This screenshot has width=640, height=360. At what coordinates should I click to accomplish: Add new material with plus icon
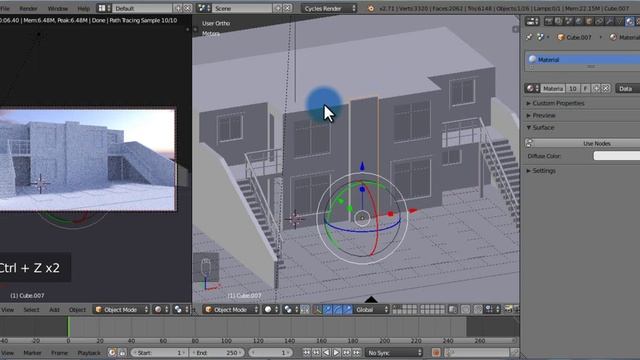pos(596,88)
